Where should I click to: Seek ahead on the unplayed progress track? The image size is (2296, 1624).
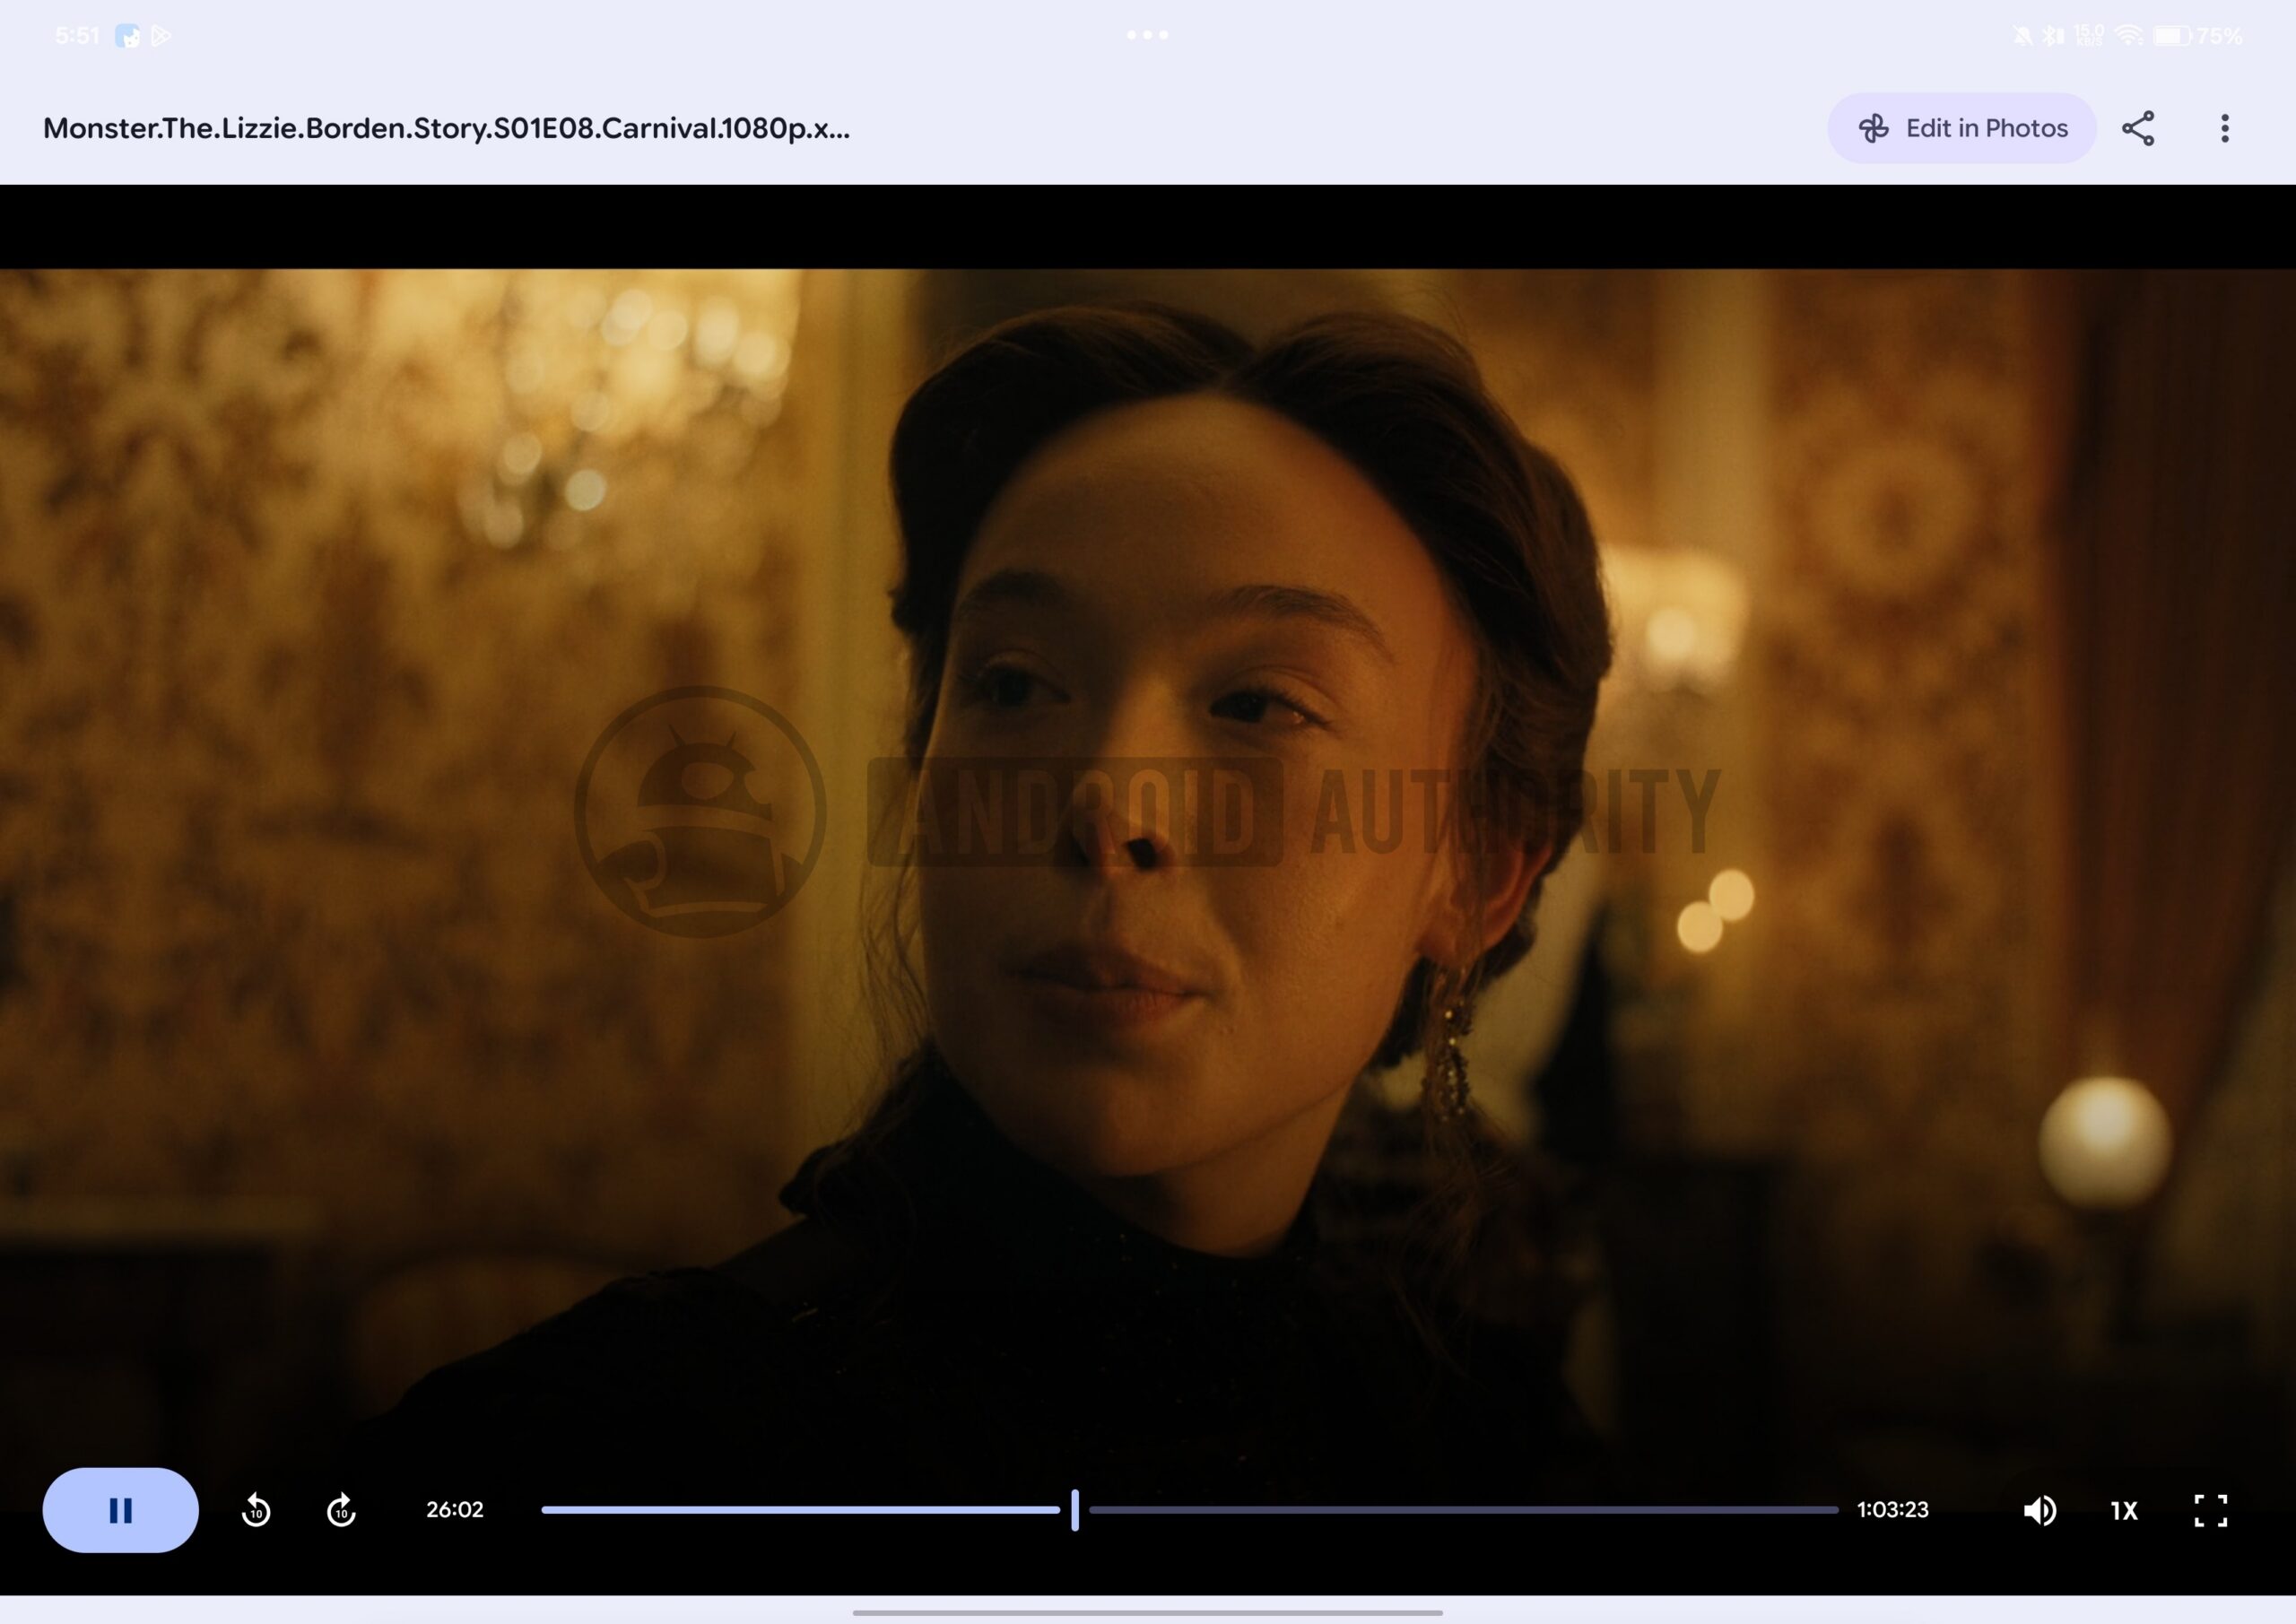[x=1463, y=1510]
